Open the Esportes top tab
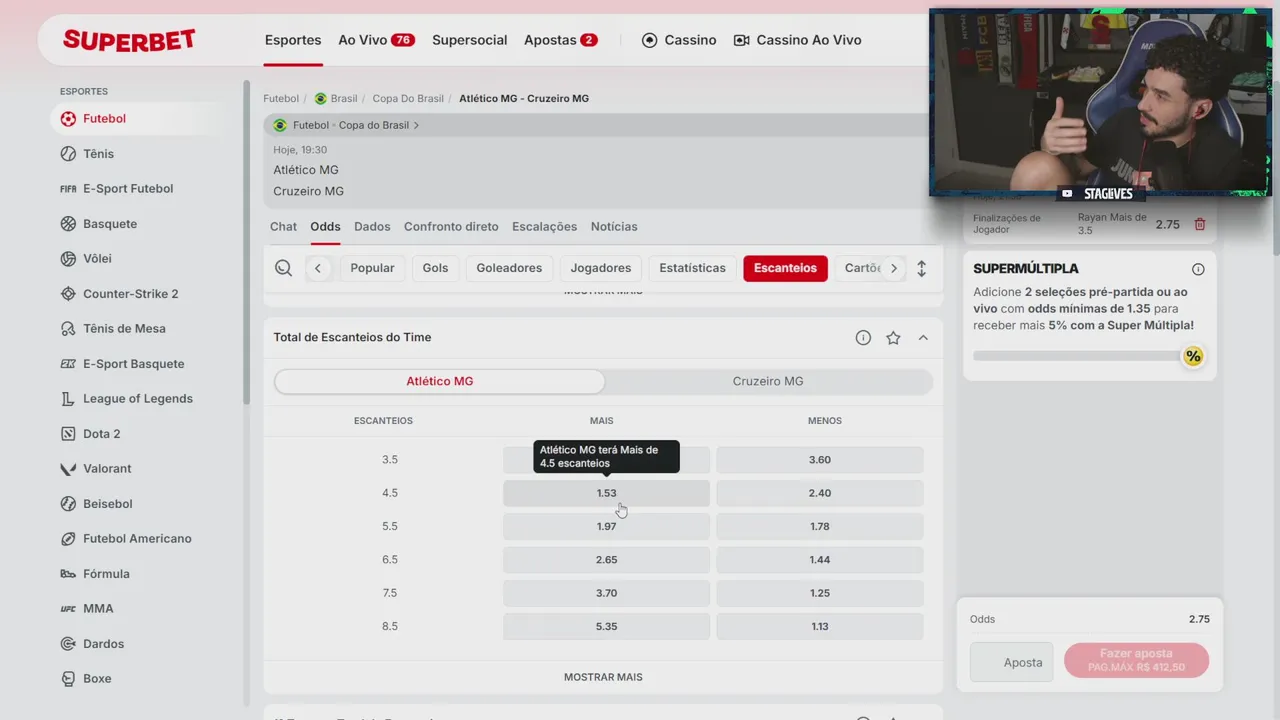Viewport: 1280px width, 720px height. pos(293,40)
